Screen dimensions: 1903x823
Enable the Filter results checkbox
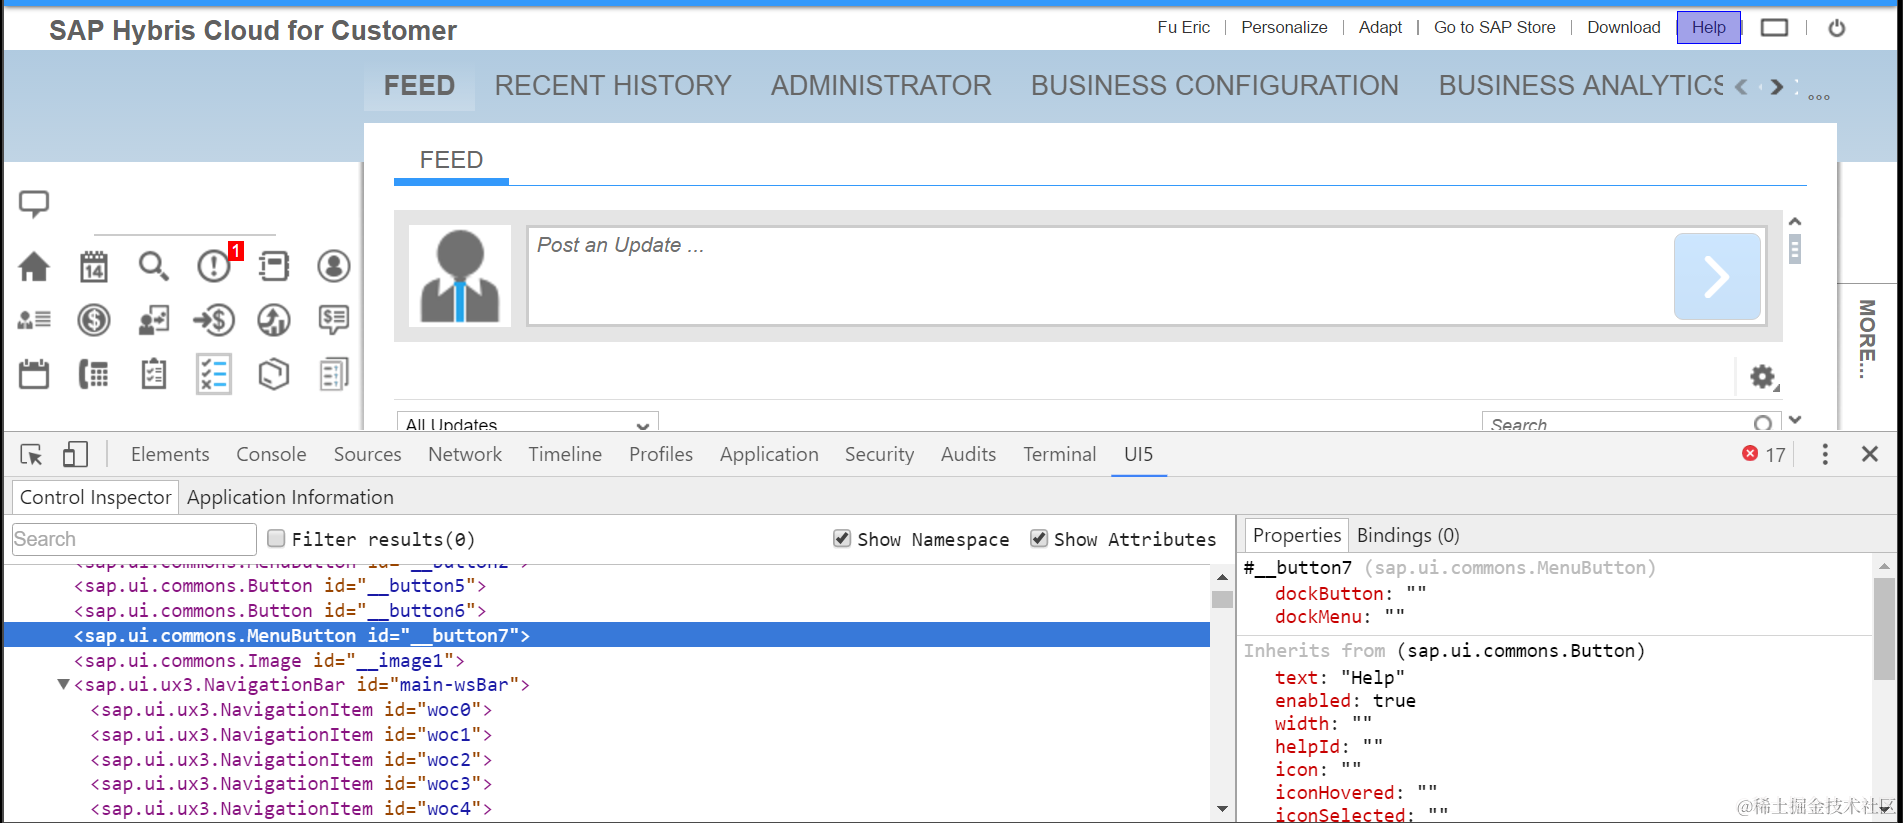[277, 539]
